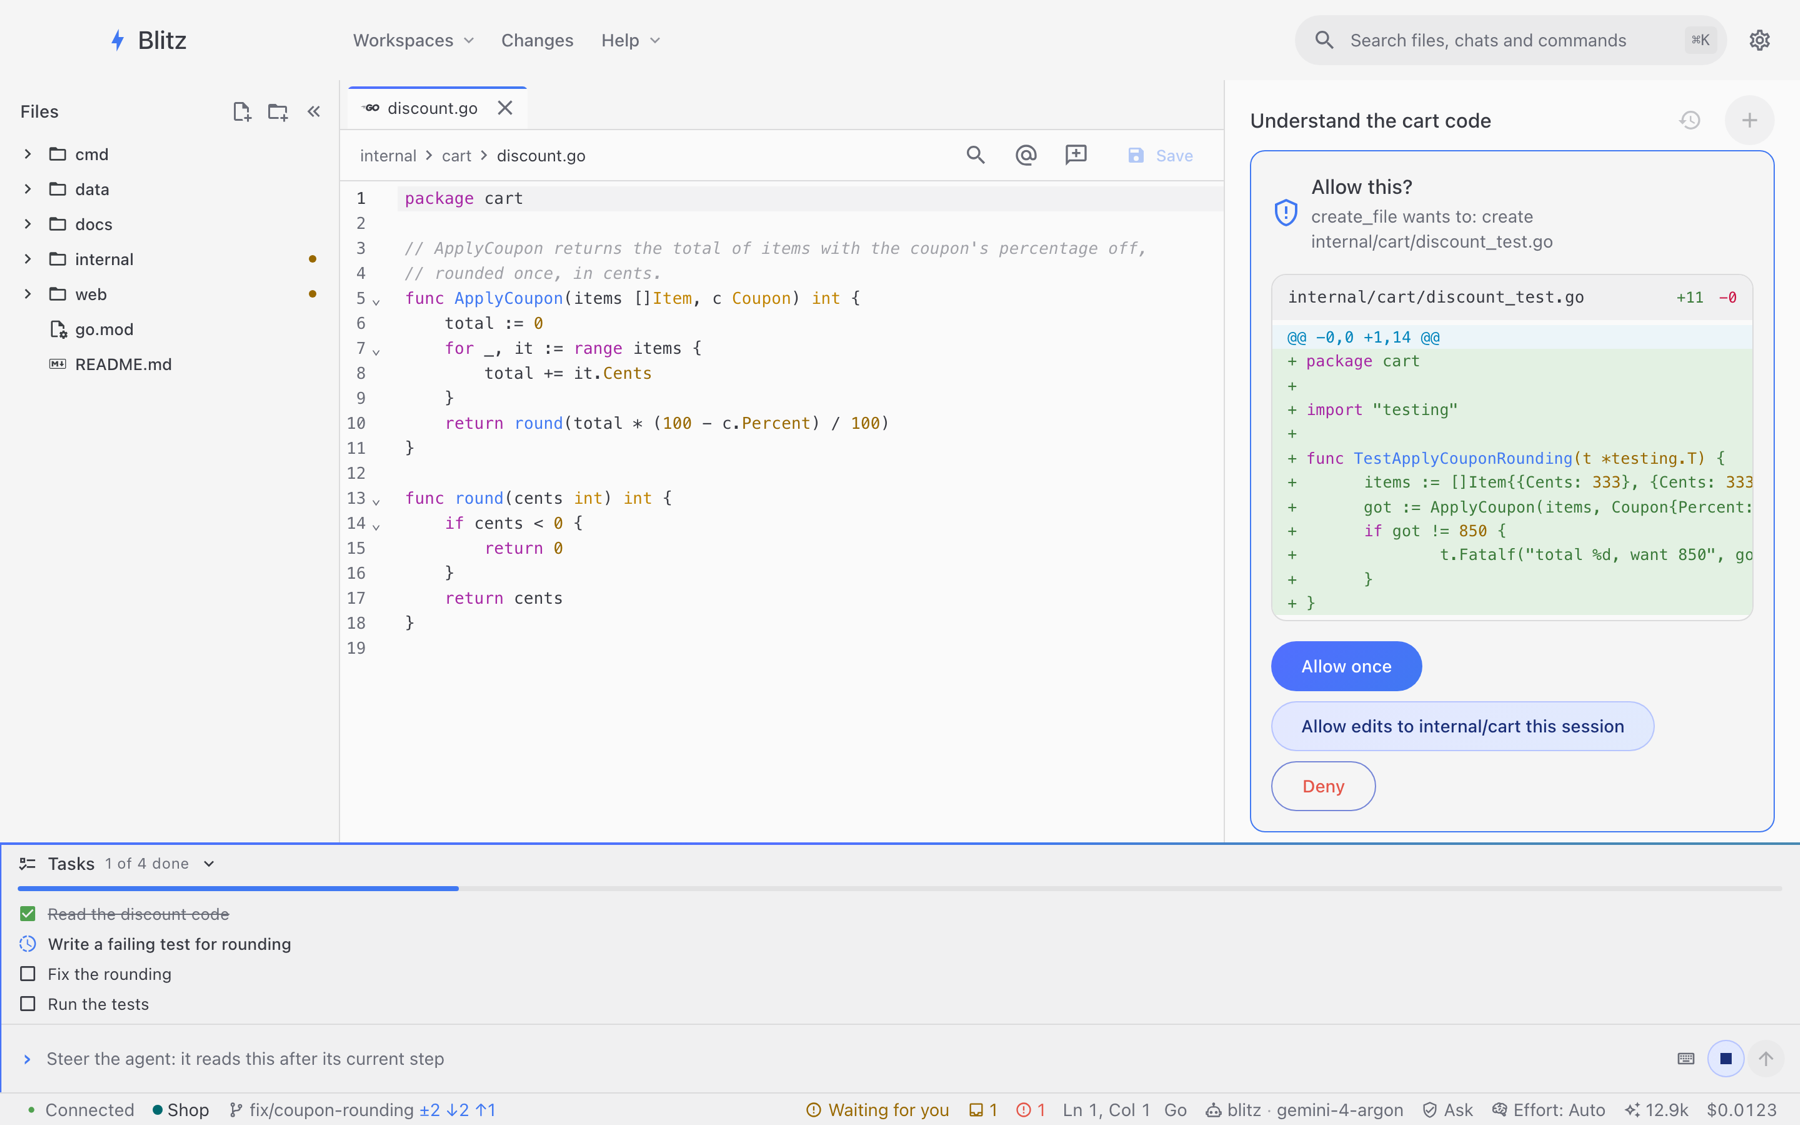The width and height of the screenshot is (1800, 1125).
Task: Close the discount.go tab
Action: tap(505, 108)
